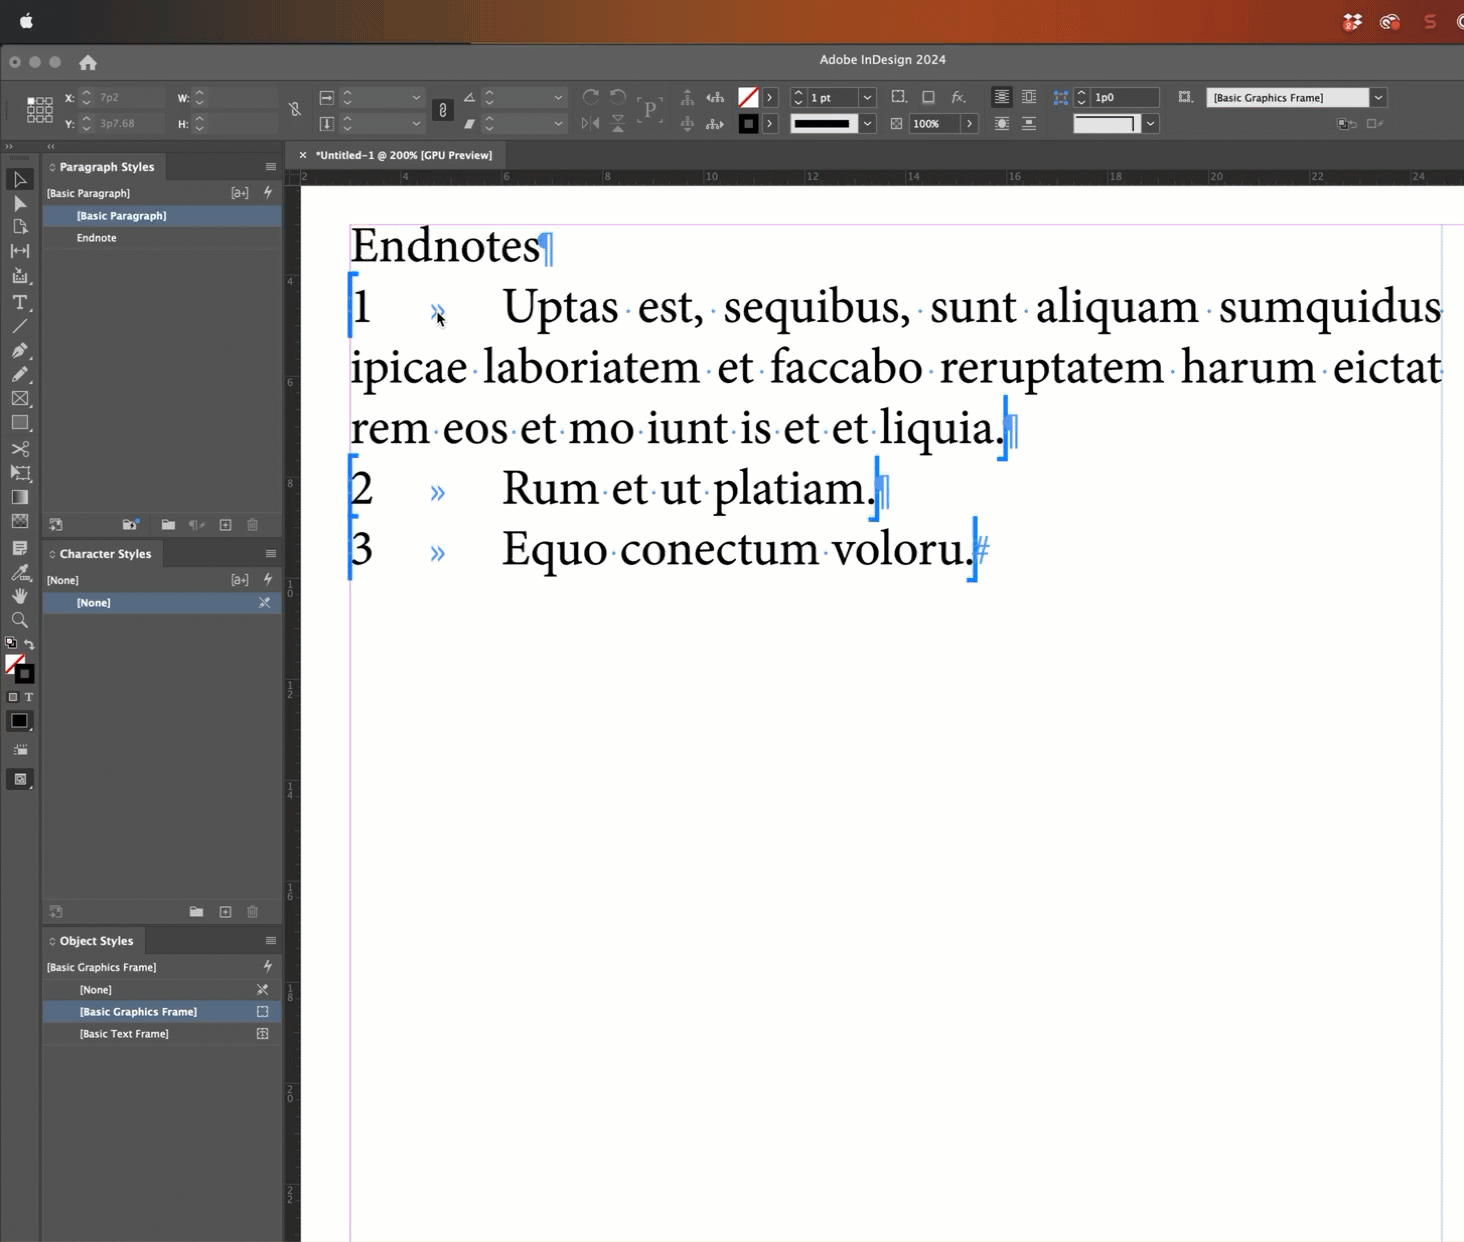
Task: Create new paragraph style icon
Action: (x=225, y=525)
